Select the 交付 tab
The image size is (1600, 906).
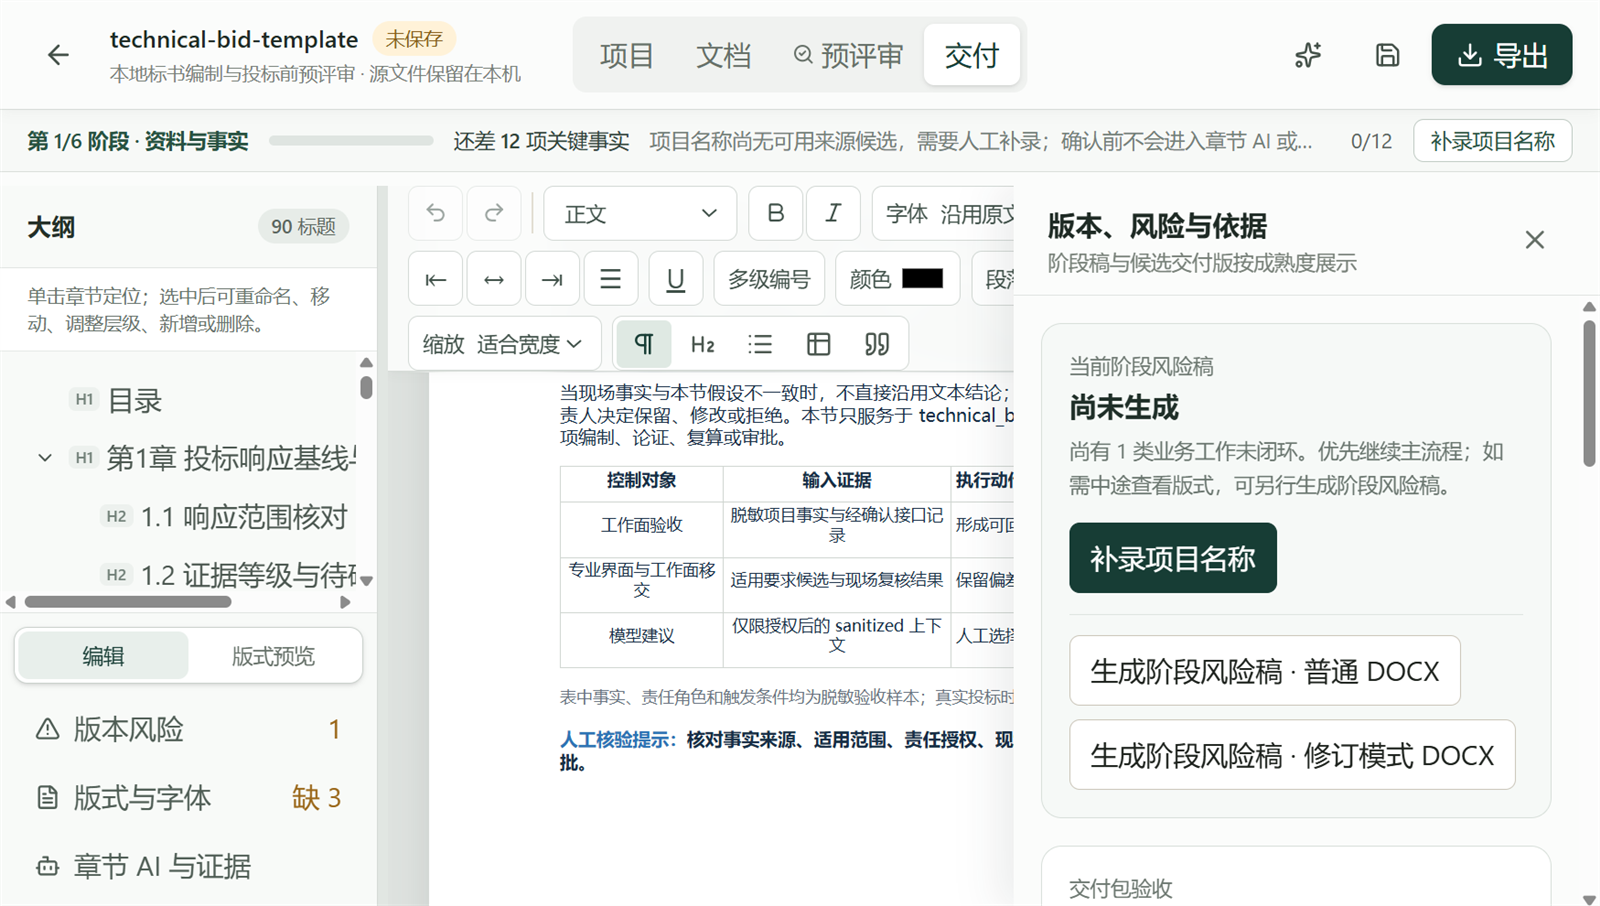[x=971, y=55]
